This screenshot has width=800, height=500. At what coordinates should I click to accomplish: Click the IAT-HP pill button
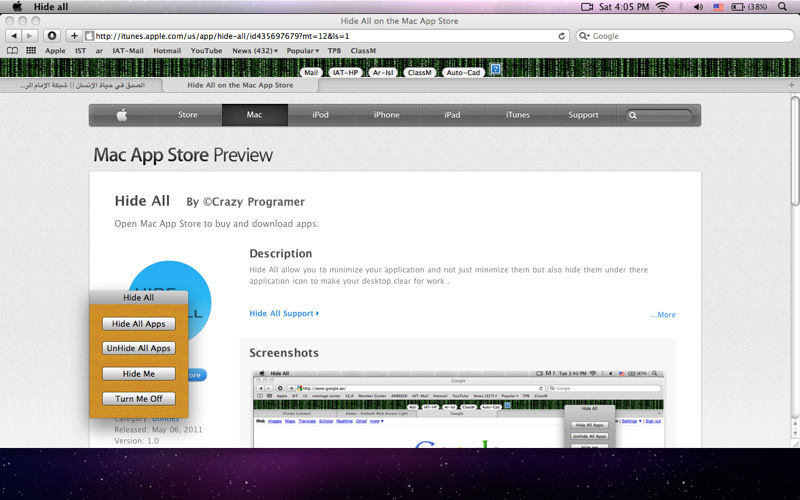tap(345, 72)
